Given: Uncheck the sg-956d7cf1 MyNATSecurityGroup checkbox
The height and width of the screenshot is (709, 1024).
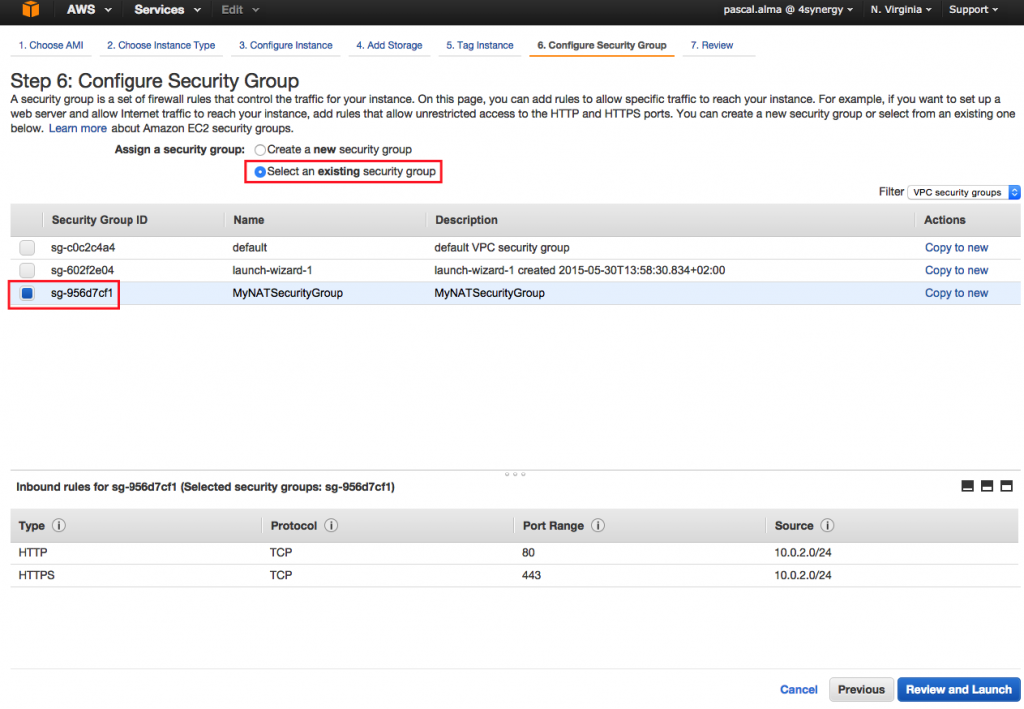Looking at the screenshot, I should [x=27, y=293].
